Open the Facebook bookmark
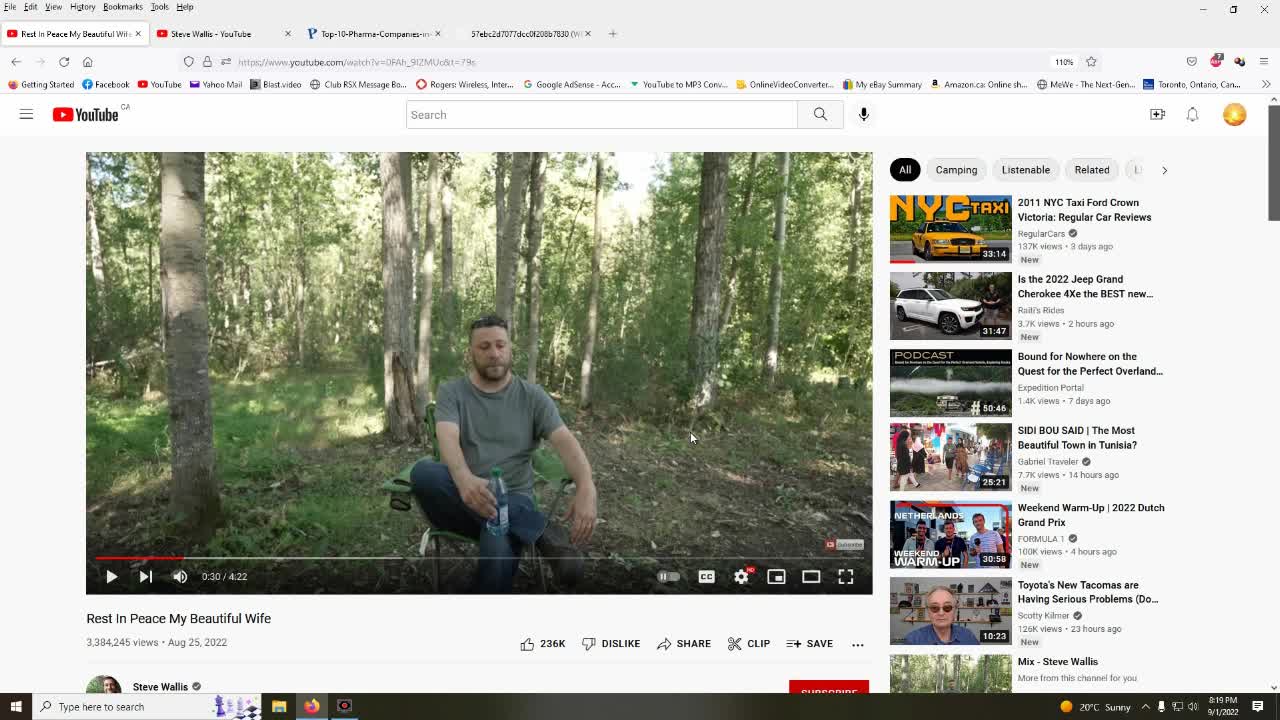Viewport: 1280px width, 720px height. click(106, 85)
